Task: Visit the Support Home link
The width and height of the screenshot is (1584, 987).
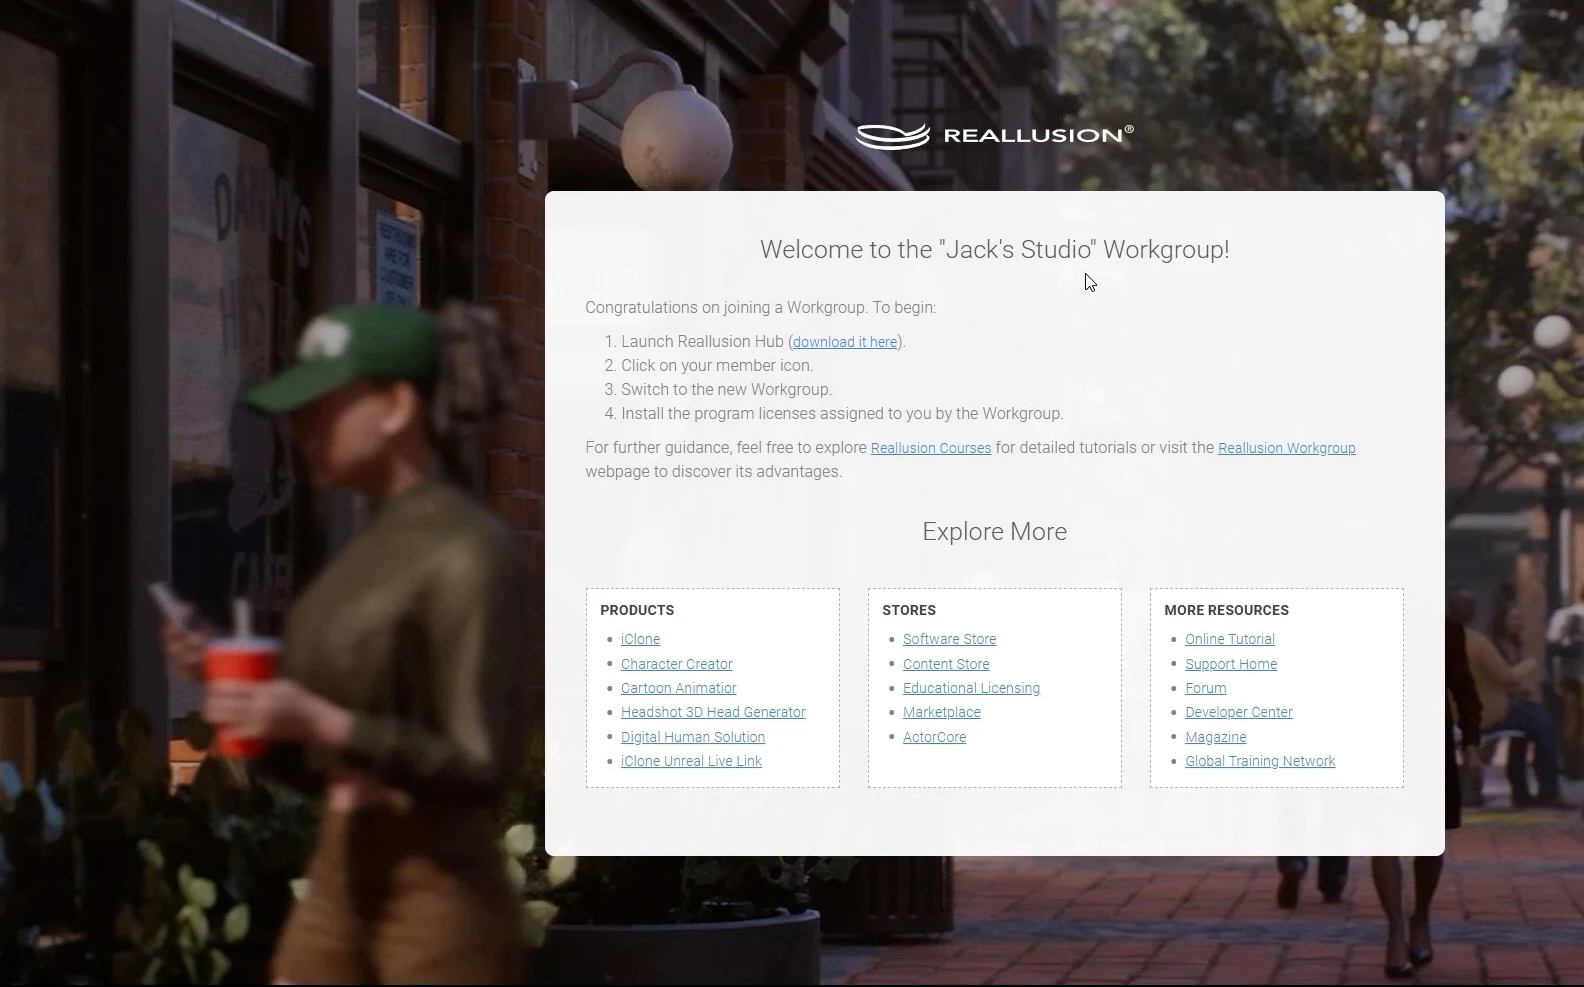Action: [x=1230, y=664]
